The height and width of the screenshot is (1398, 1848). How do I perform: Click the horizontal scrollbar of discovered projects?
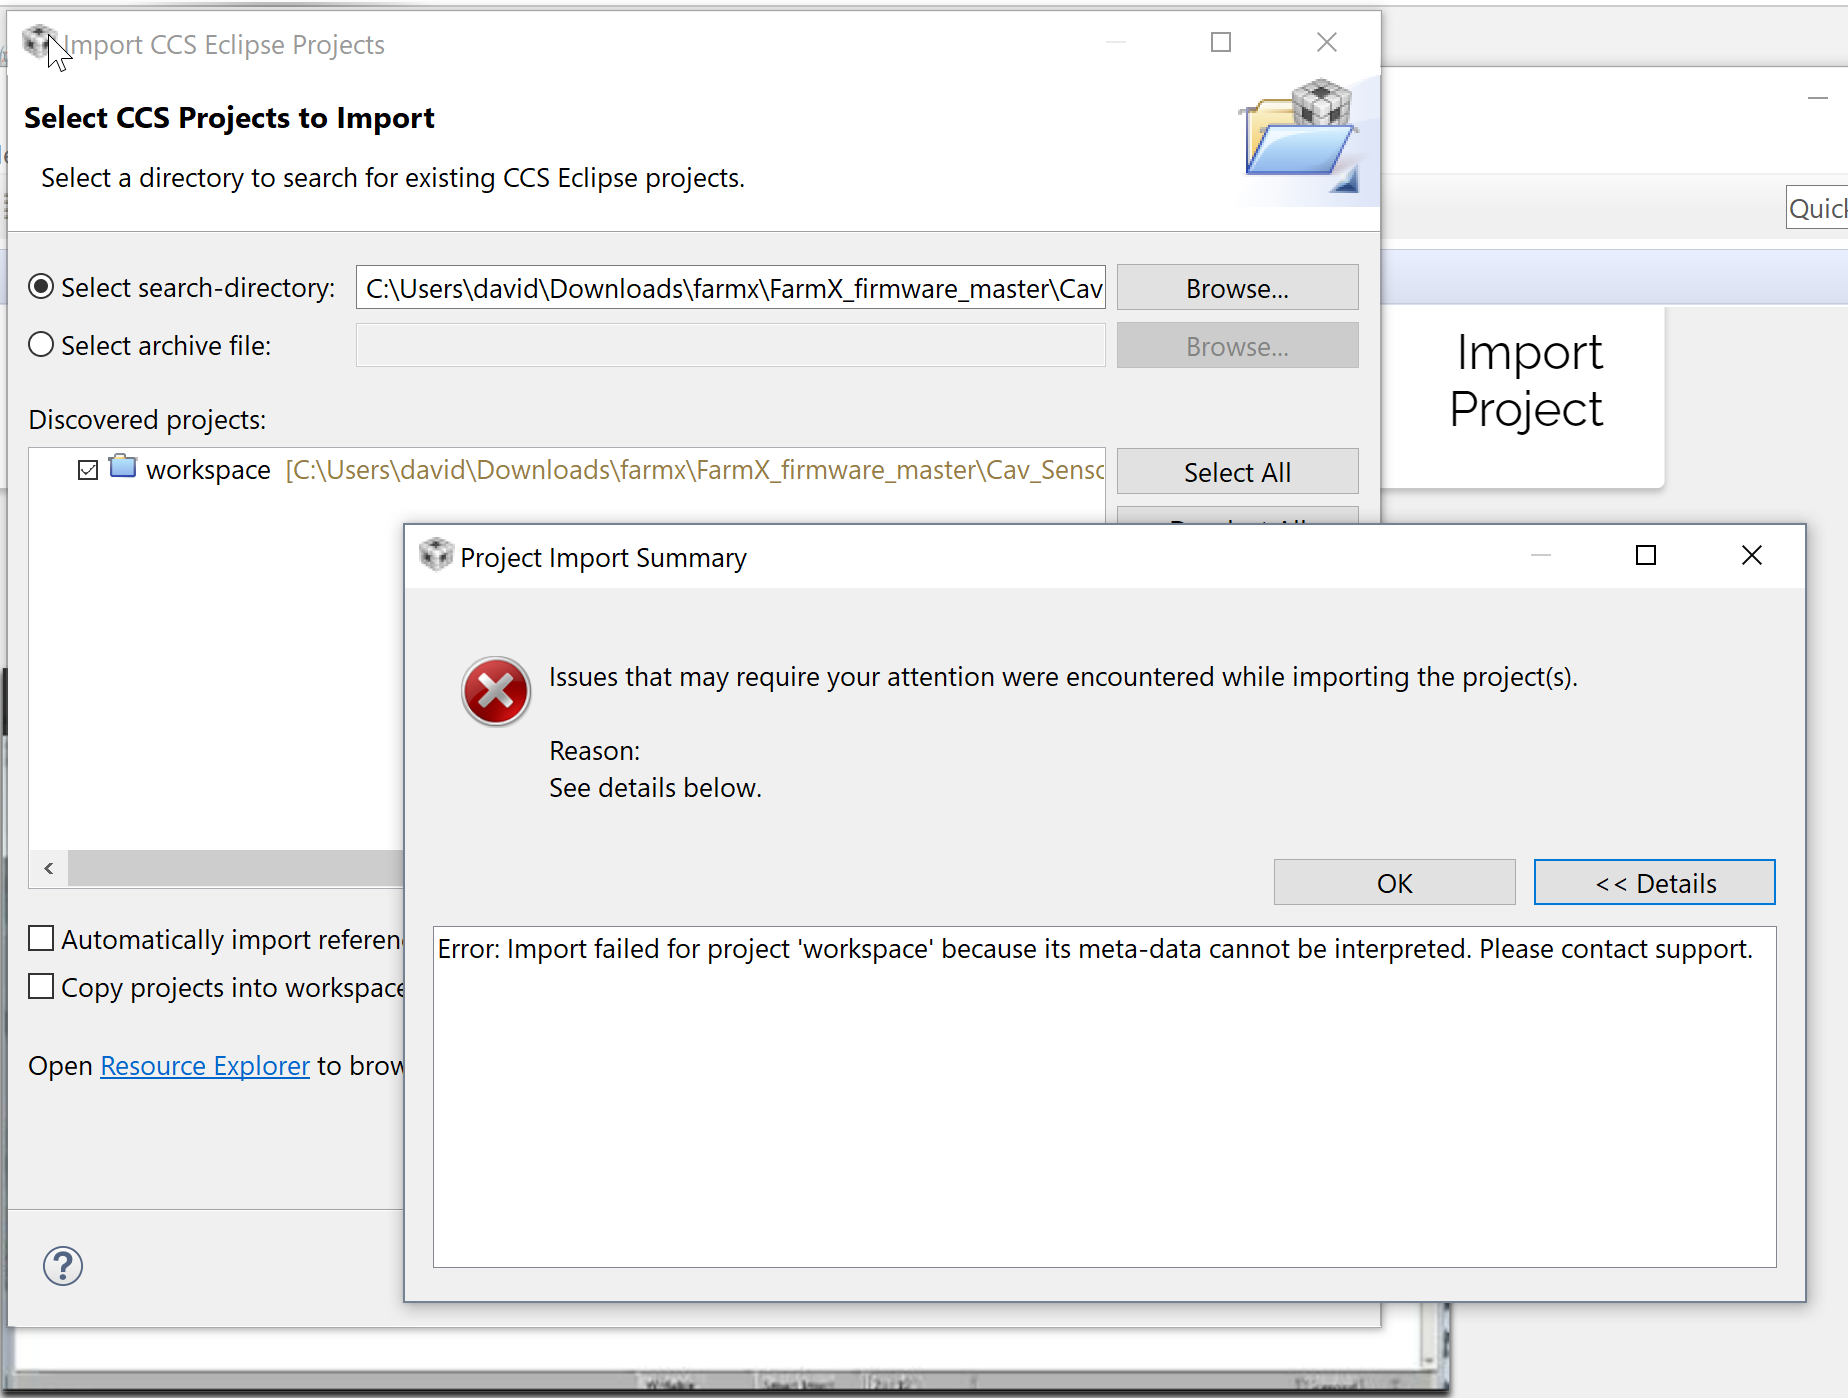(x=236, y=868)
